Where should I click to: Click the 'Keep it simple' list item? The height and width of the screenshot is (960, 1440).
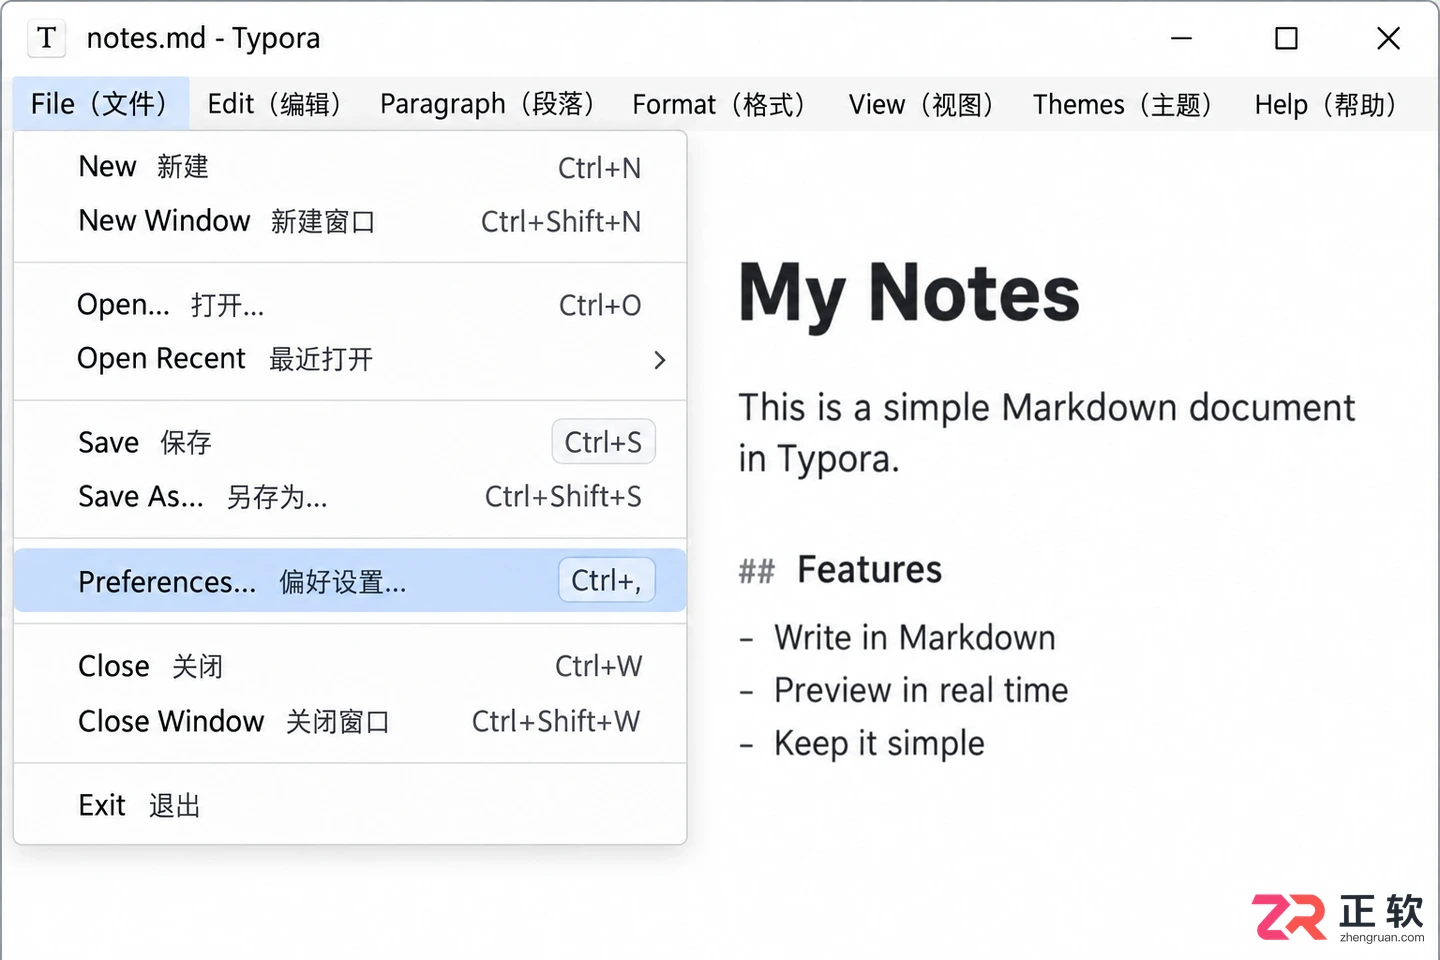pyautogui.click(x=879, y=744)
